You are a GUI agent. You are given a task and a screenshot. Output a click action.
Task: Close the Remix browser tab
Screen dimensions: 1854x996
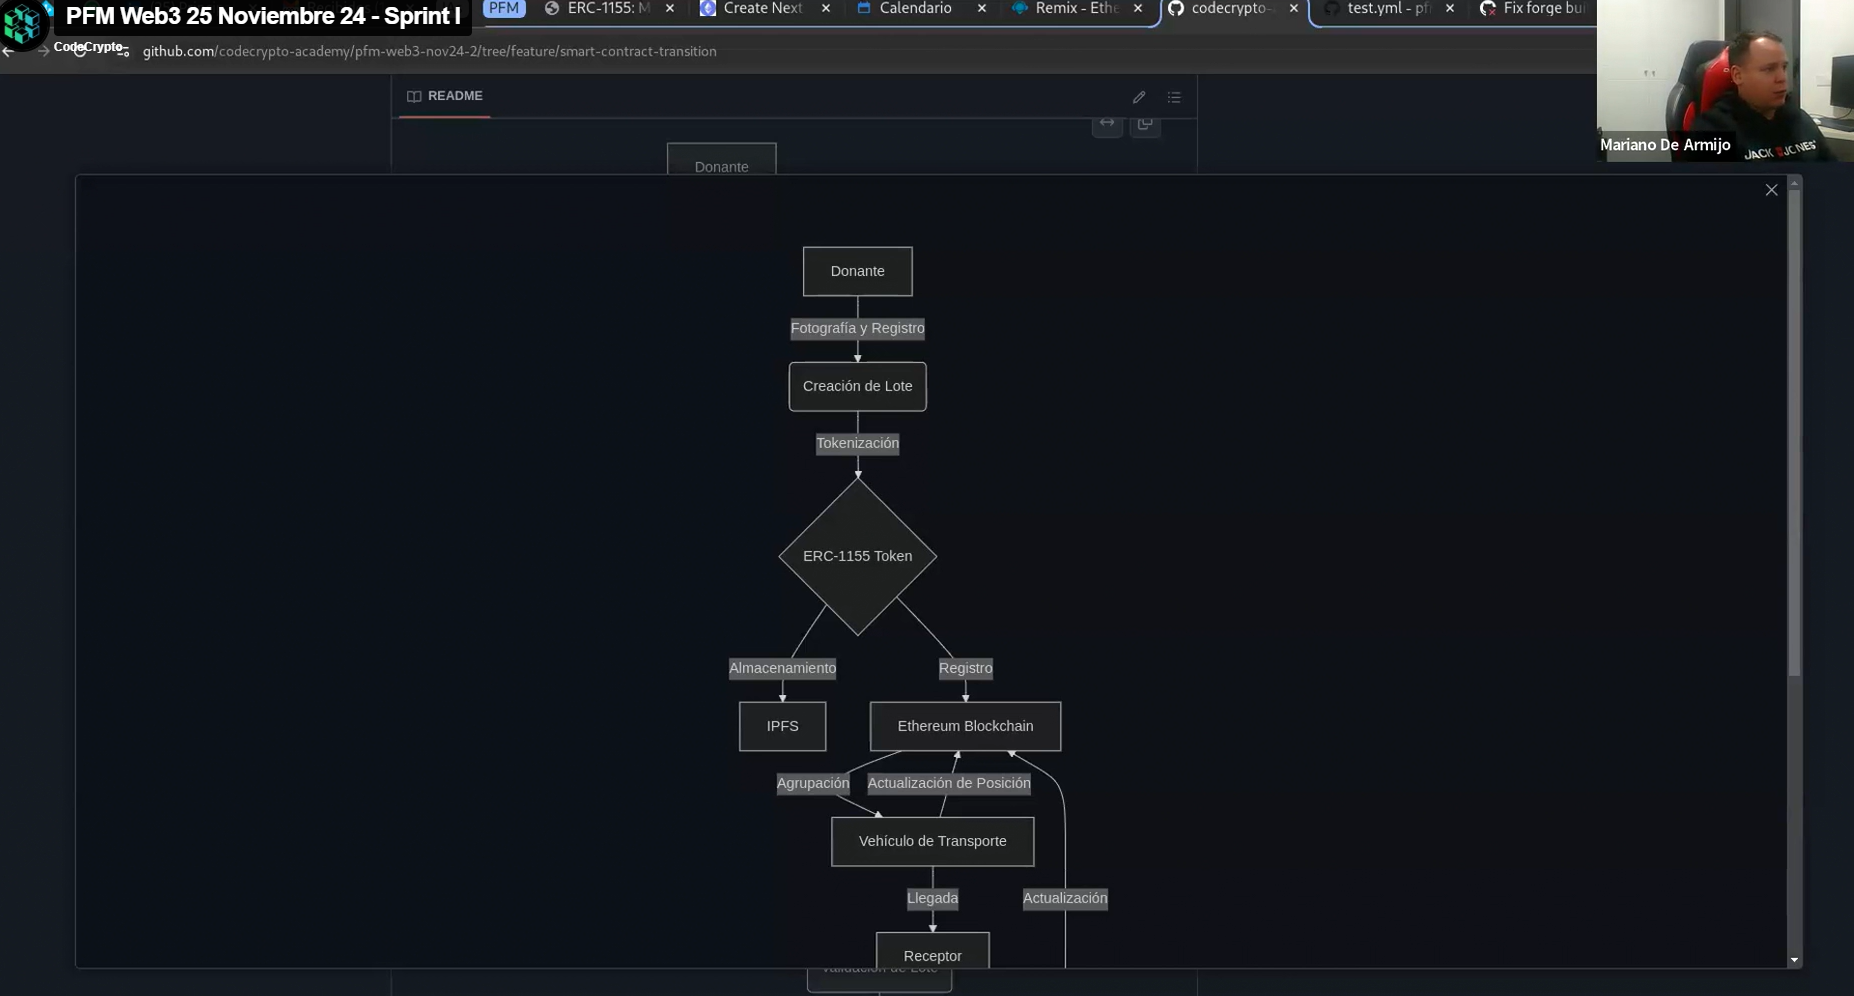tap(1138, 8)
